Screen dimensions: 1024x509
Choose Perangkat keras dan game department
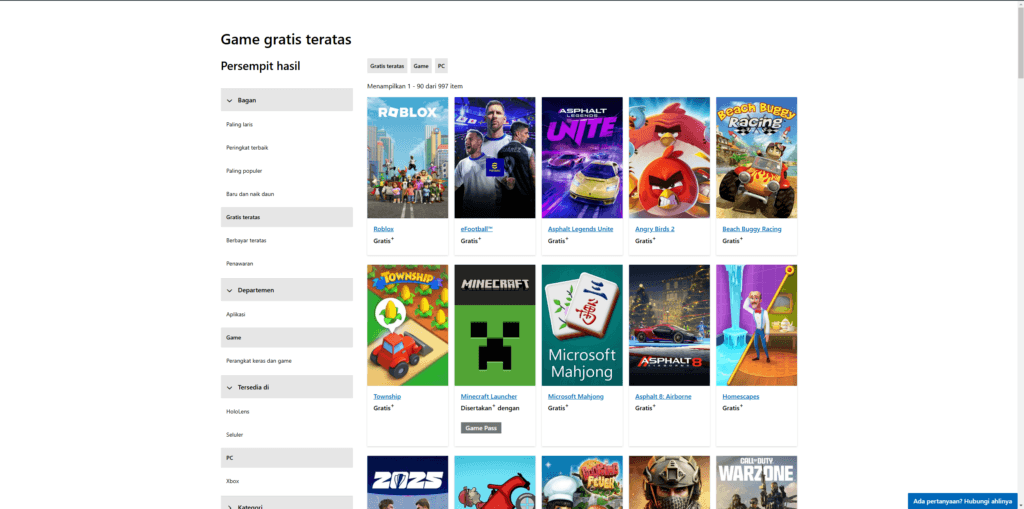pos(259,361)
